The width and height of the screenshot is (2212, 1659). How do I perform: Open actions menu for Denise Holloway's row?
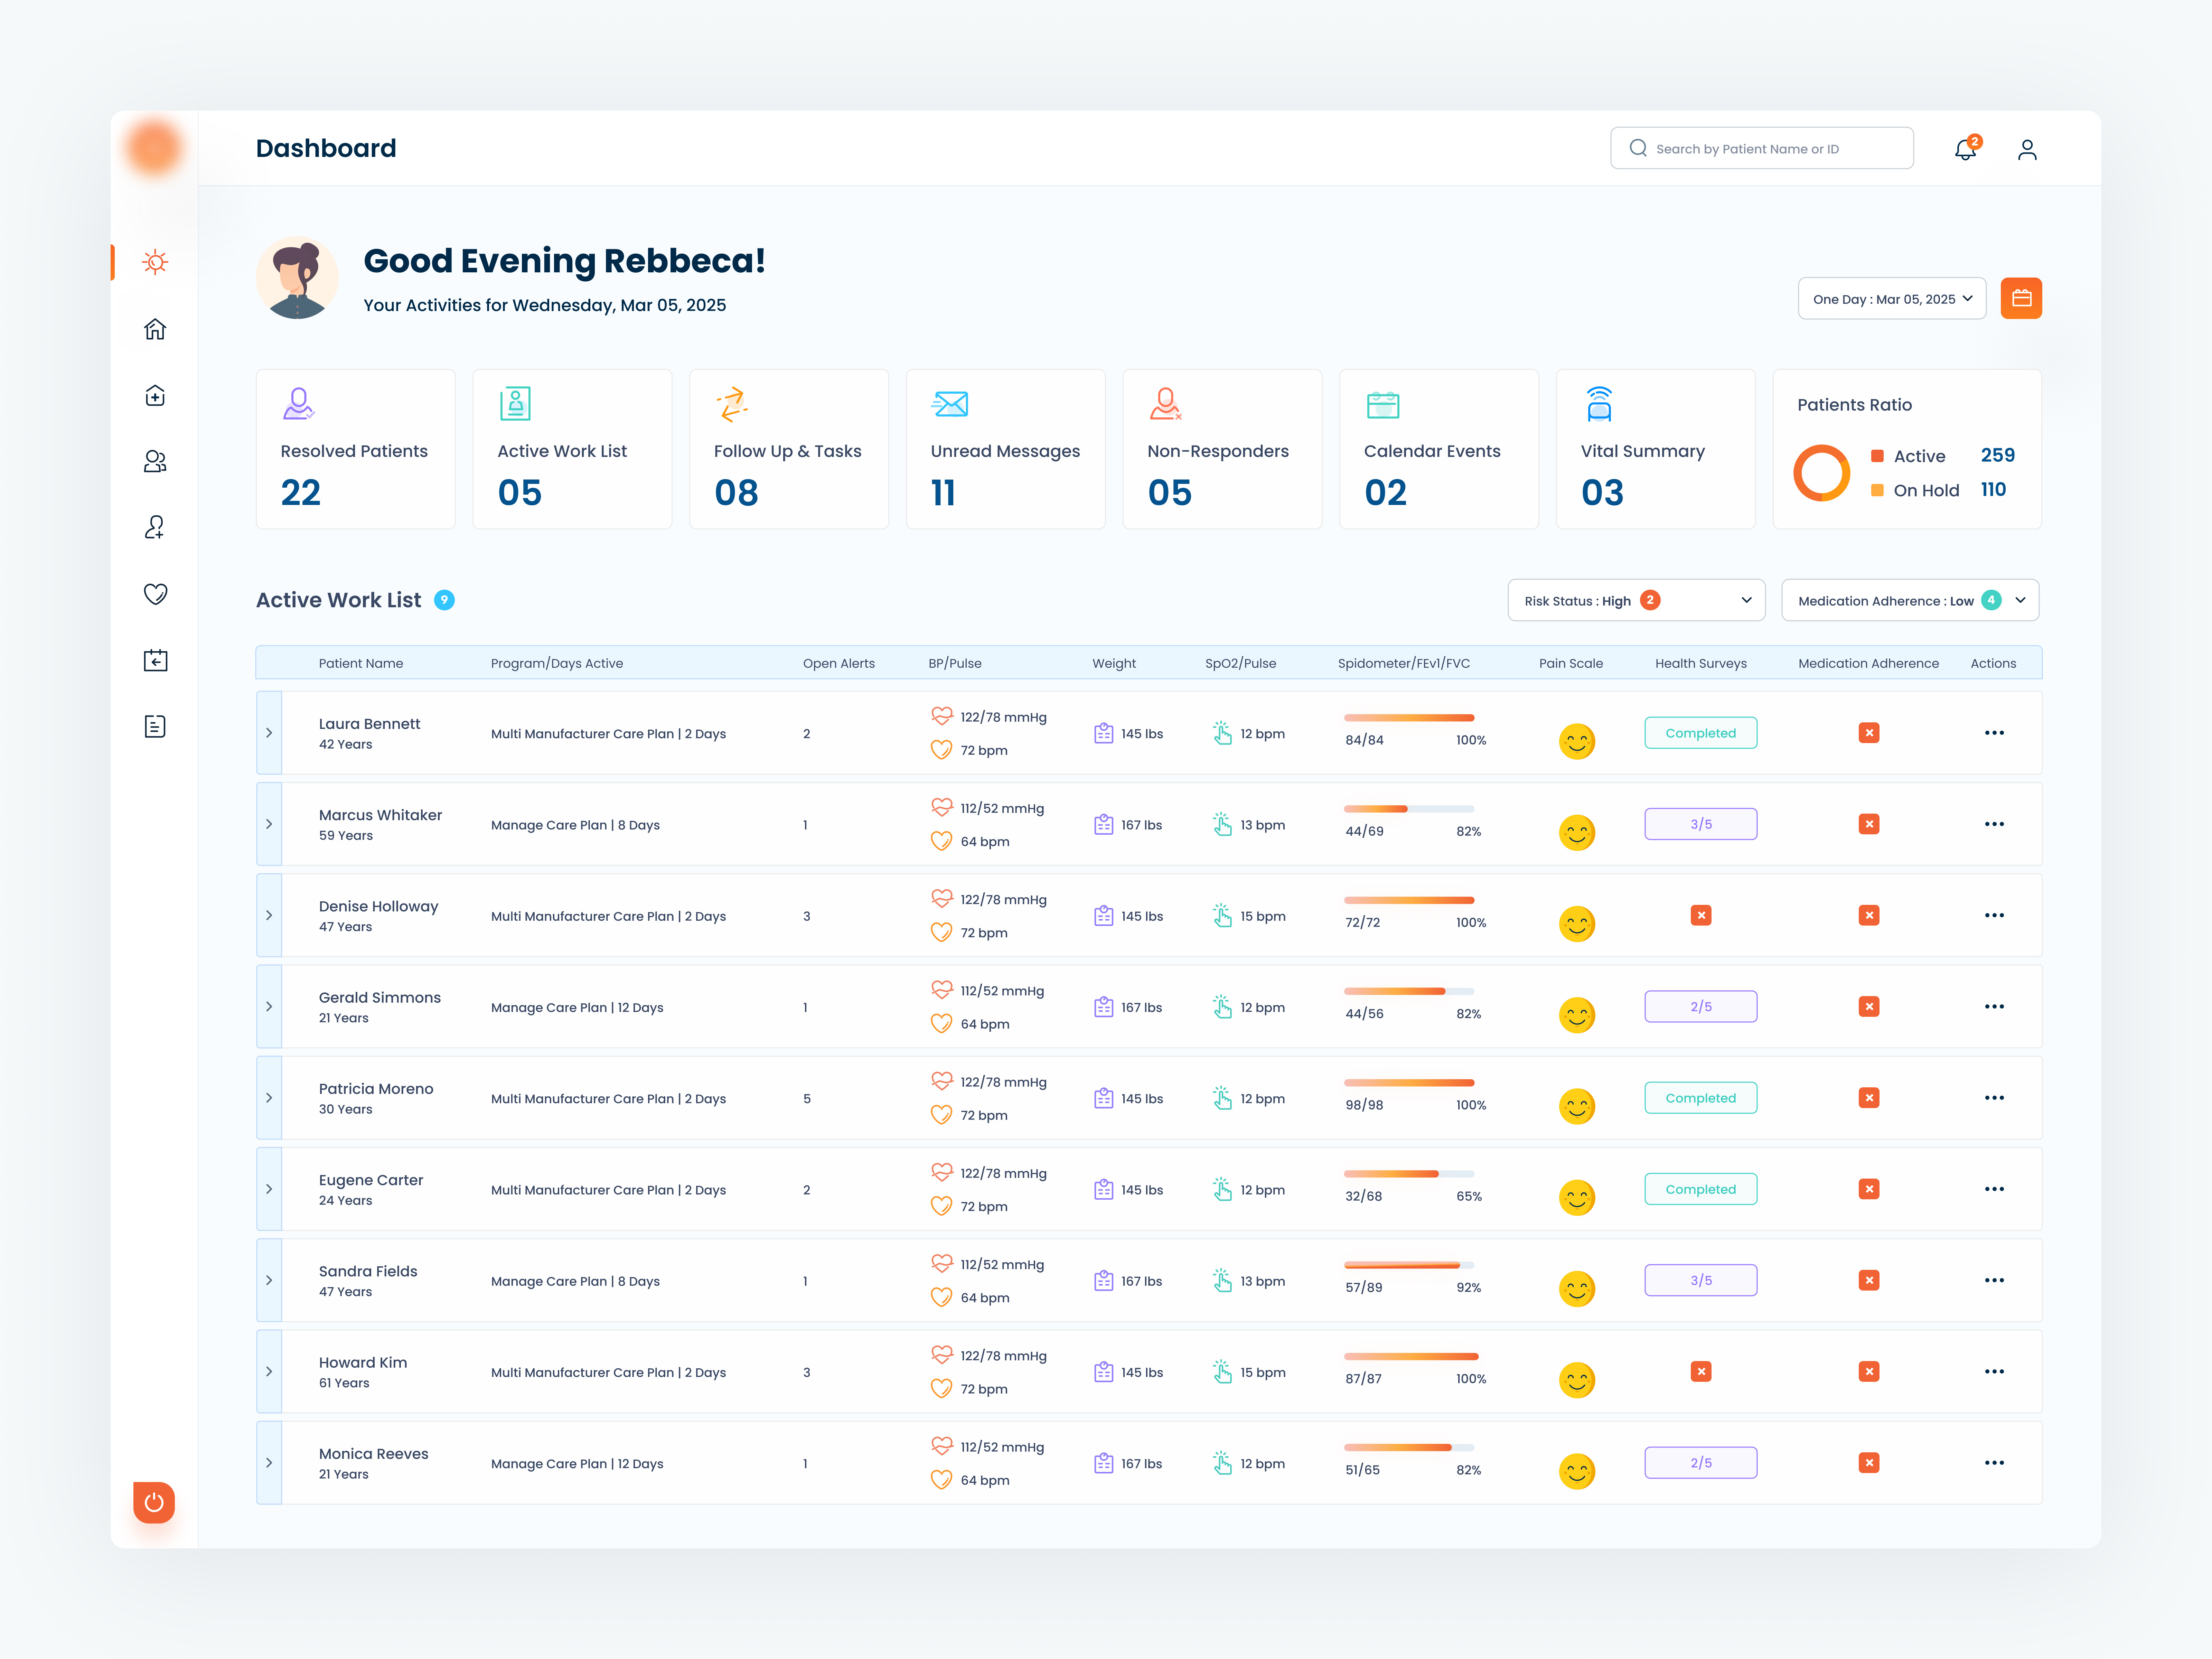(x=1995, y=915)
